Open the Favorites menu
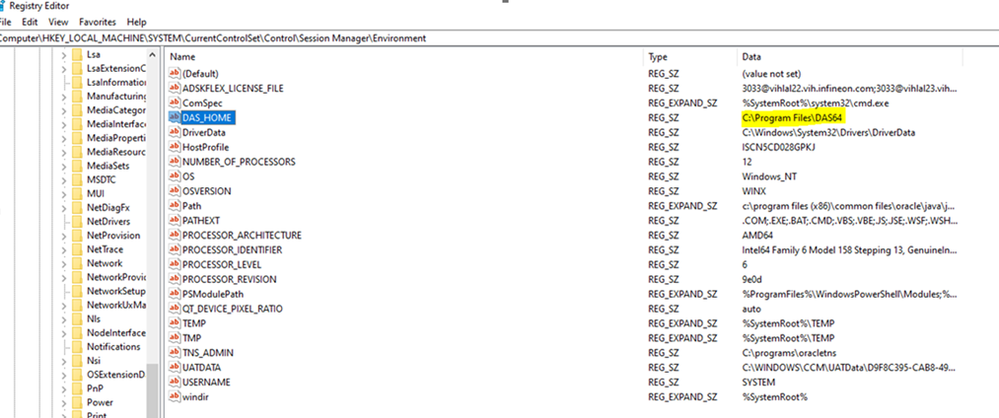Viewport: 999px width, 418px height. click(98, 21)
